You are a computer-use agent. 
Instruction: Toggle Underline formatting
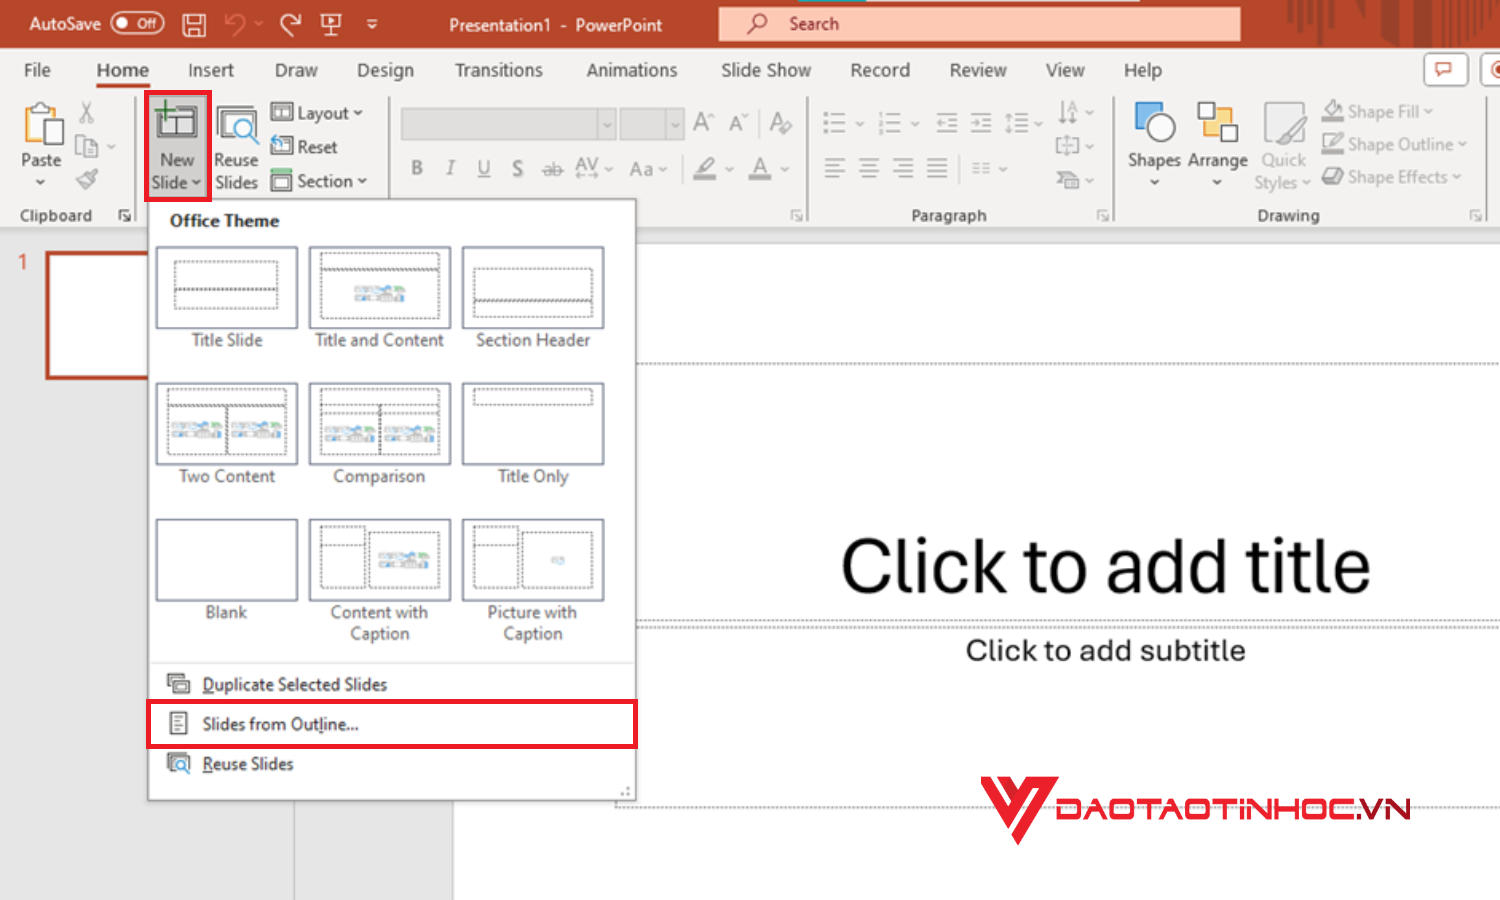pos(483,168)
